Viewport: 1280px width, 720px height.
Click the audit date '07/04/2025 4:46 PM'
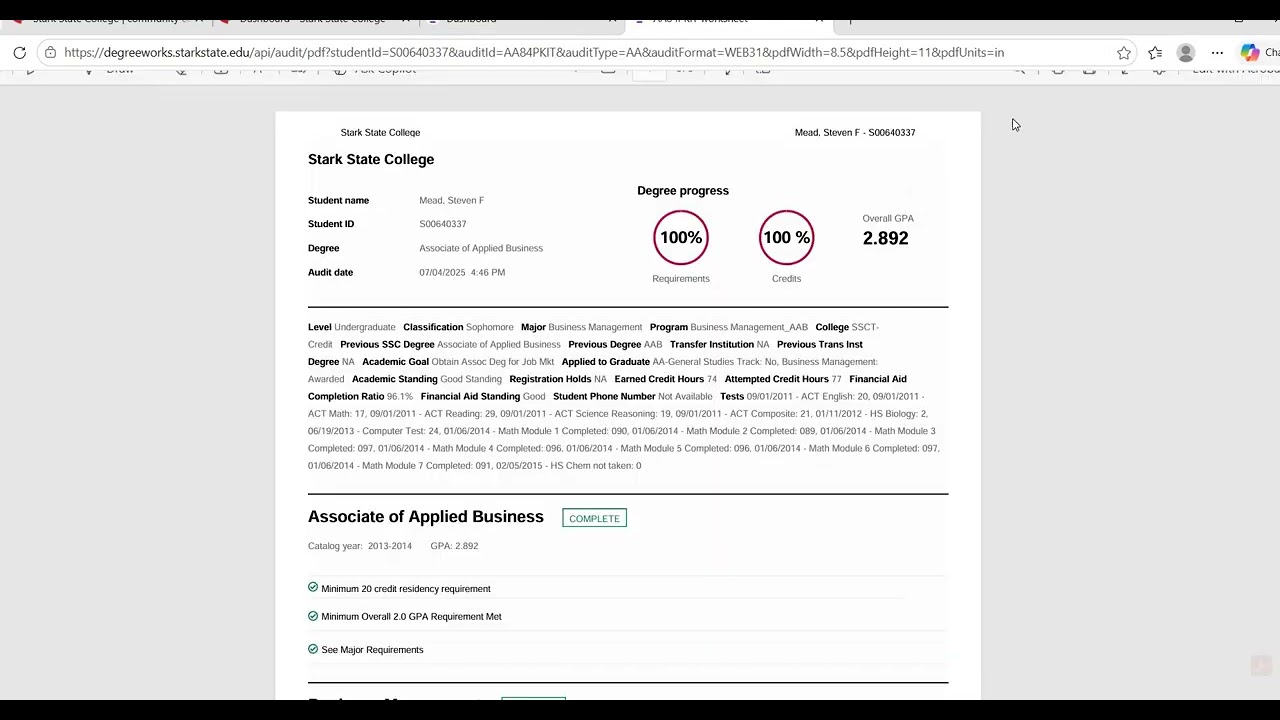(462, 272)
